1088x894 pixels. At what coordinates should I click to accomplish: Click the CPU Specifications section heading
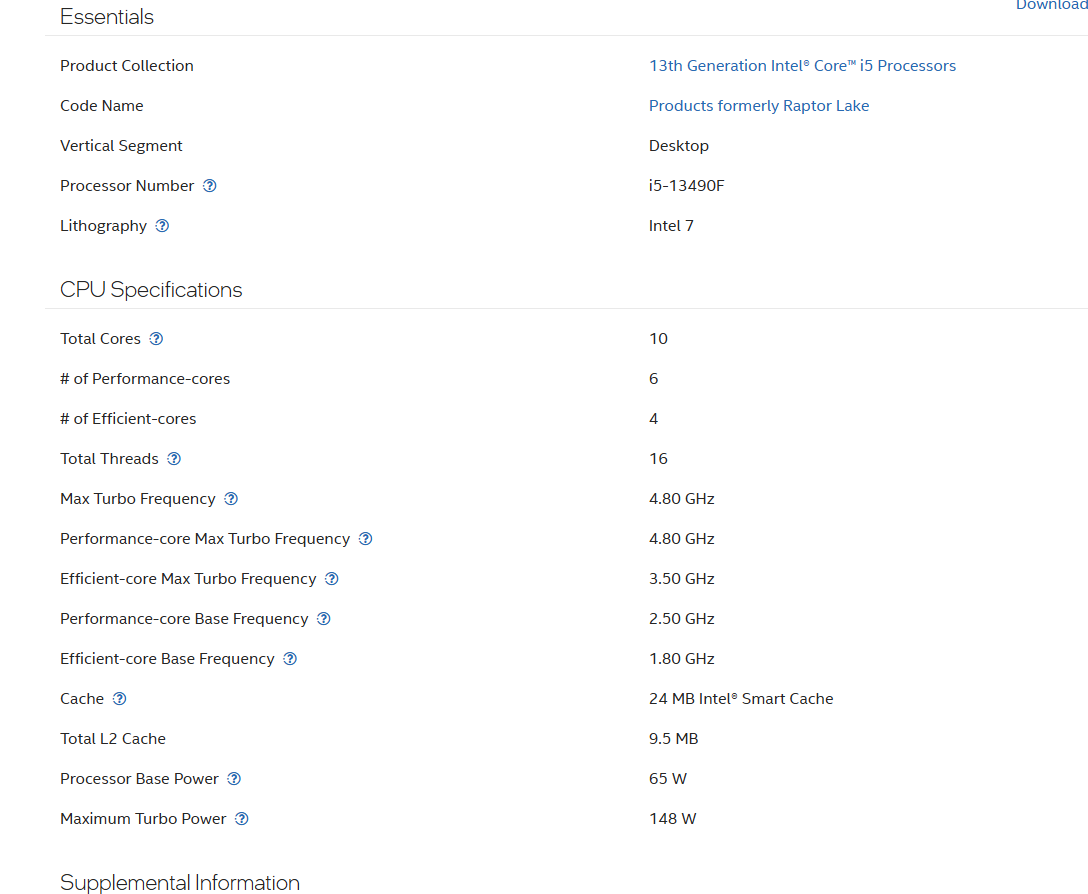coord(151,289)
